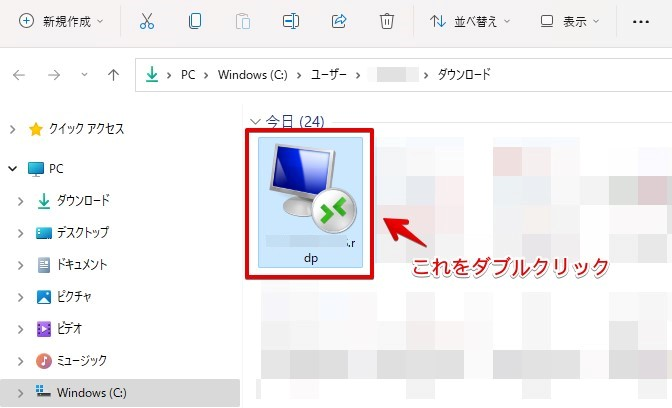
Task: Open recent locations chevron dropdown
Action: point(84,75)
